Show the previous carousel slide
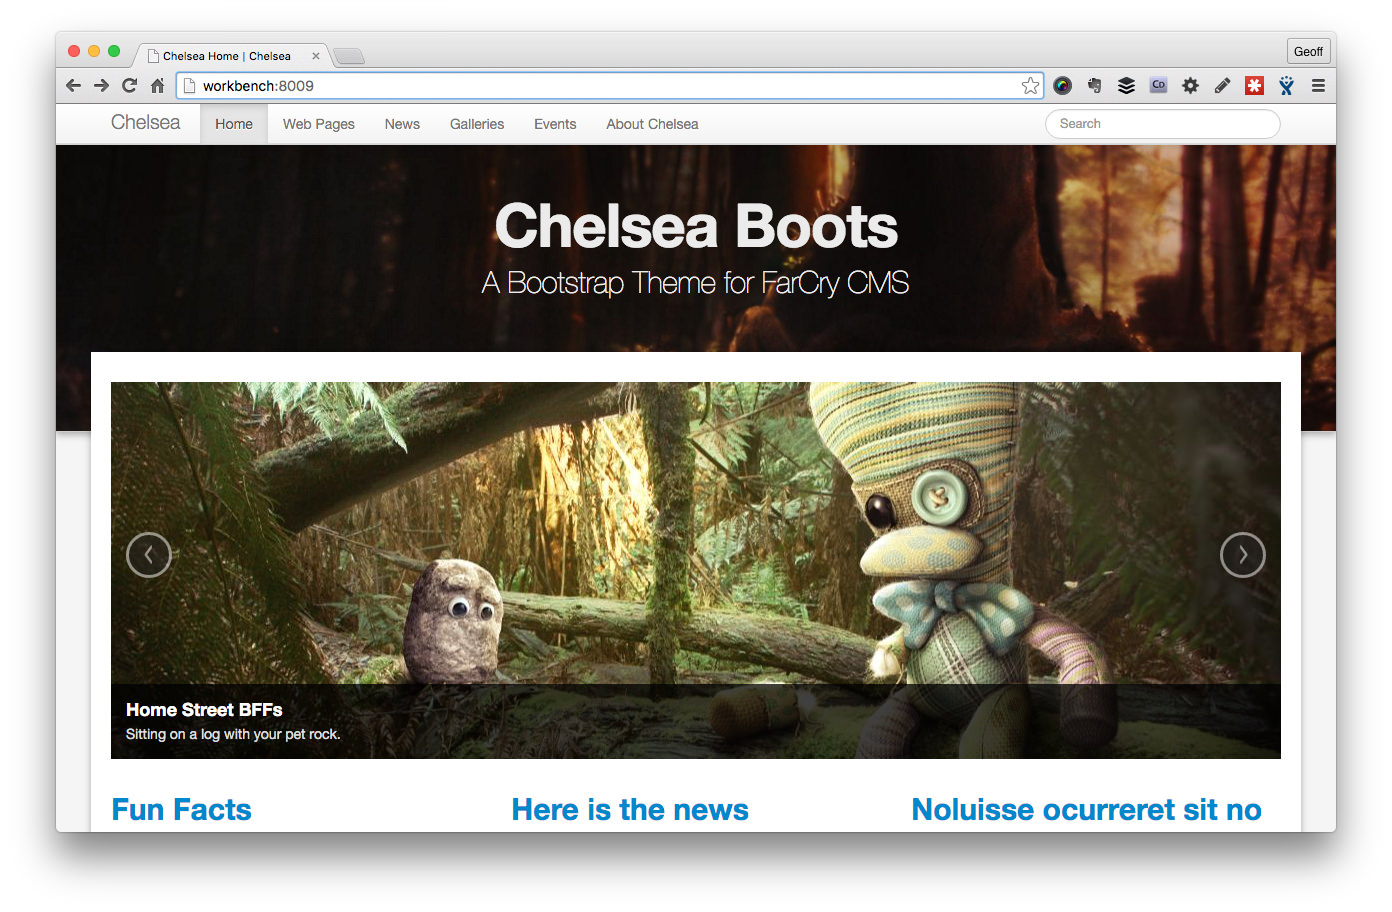 pos(149,555)
